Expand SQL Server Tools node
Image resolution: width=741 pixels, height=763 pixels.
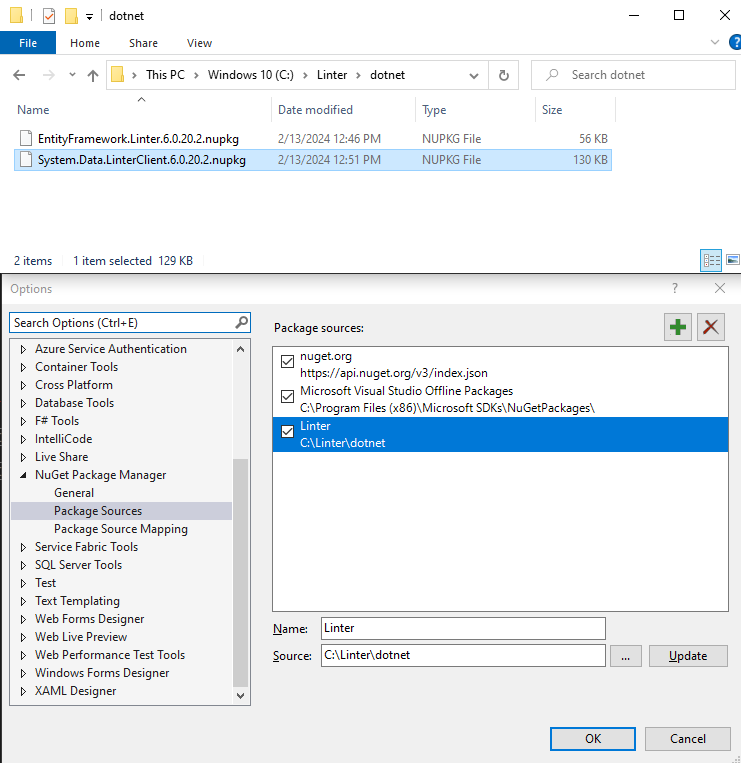23,565
